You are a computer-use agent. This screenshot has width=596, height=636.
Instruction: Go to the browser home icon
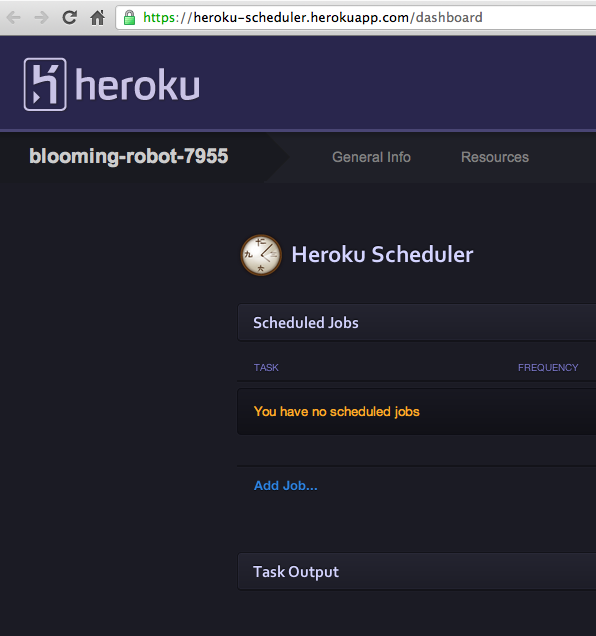click(x=97, y=17)
